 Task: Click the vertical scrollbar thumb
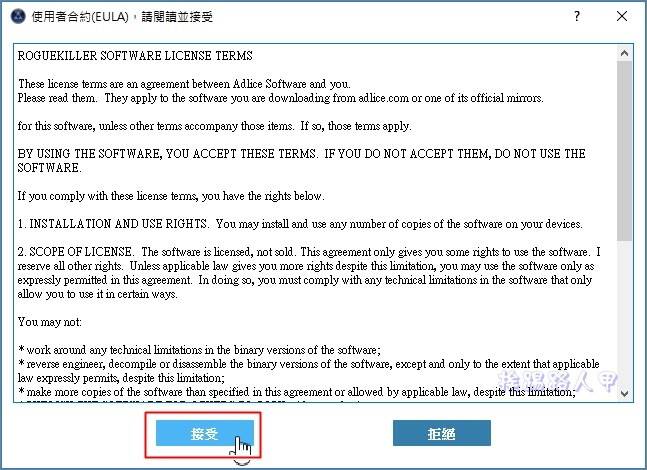[625, 151]
